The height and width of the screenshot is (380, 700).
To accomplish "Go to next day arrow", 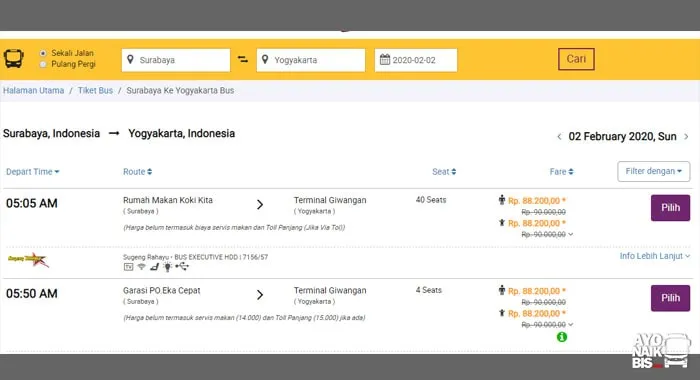I will pyautogui.click(x=687, y=137).
